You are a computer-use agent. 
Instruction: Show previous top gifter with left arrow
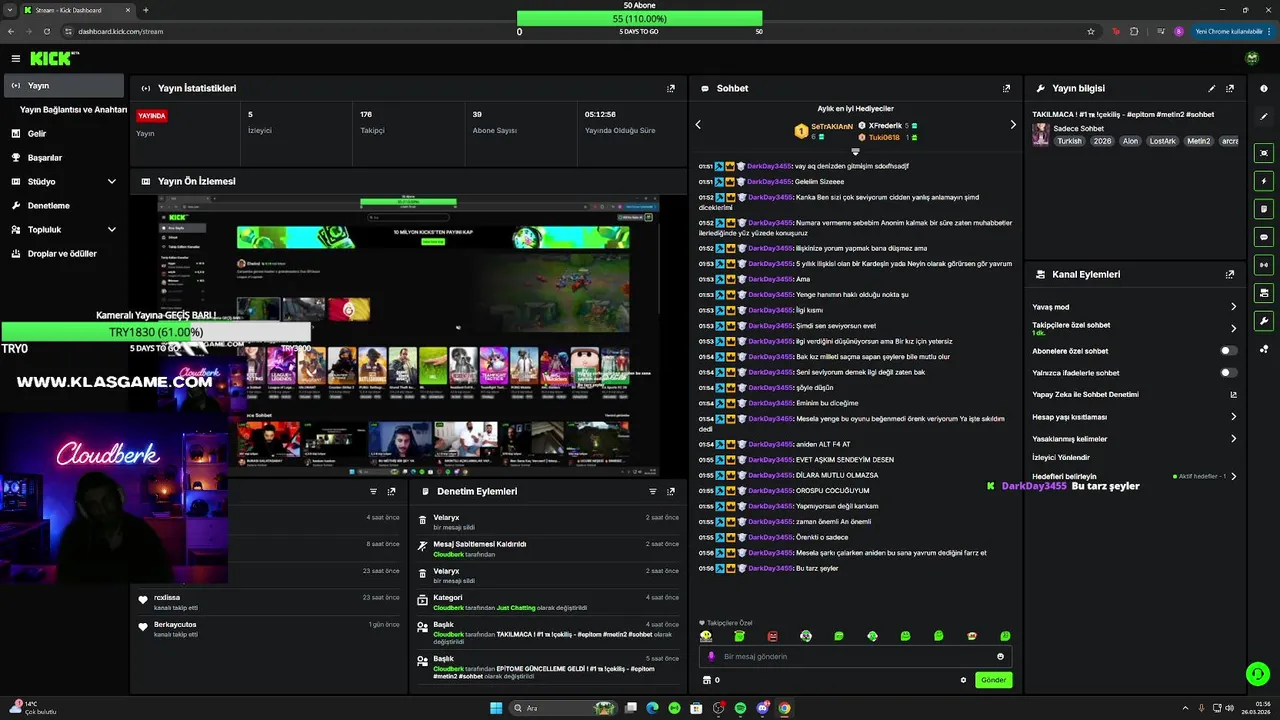698,125
